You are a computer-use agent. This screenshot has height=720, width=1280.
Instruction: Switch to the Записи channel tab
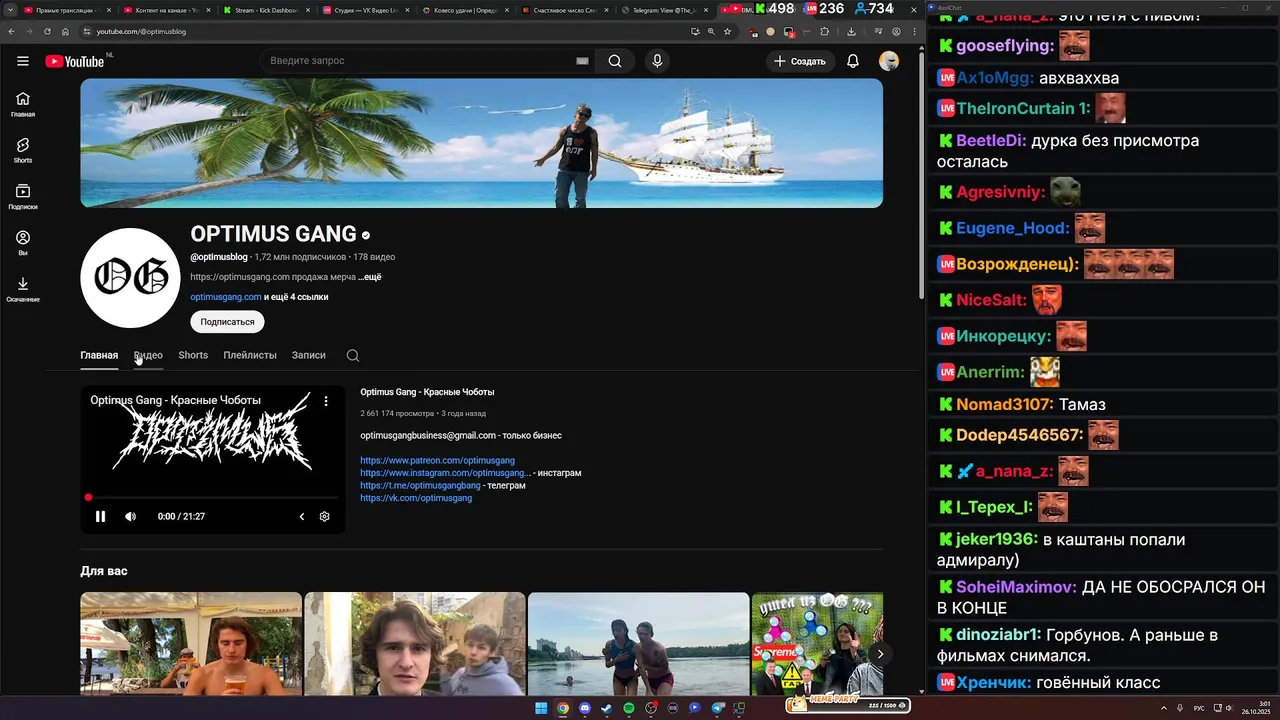click(309, 355)
